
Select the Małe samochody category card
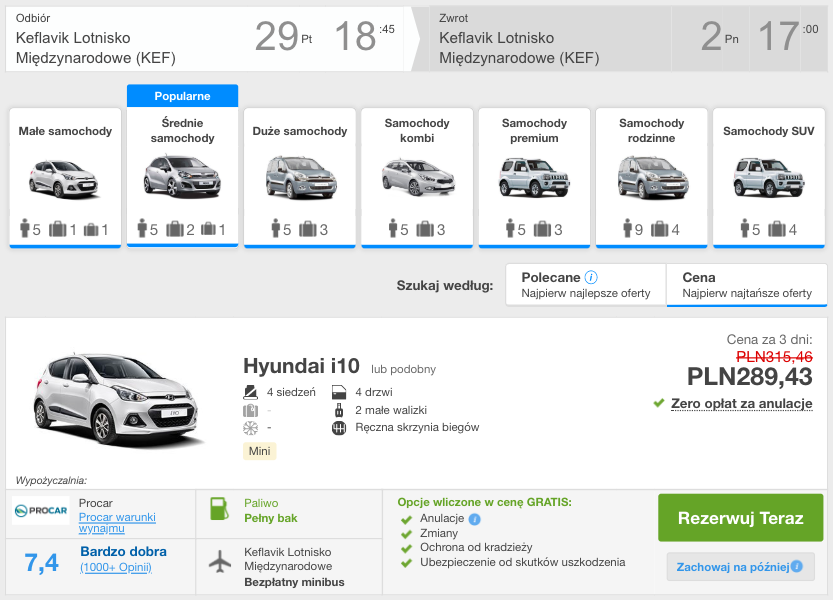point(65,178)
